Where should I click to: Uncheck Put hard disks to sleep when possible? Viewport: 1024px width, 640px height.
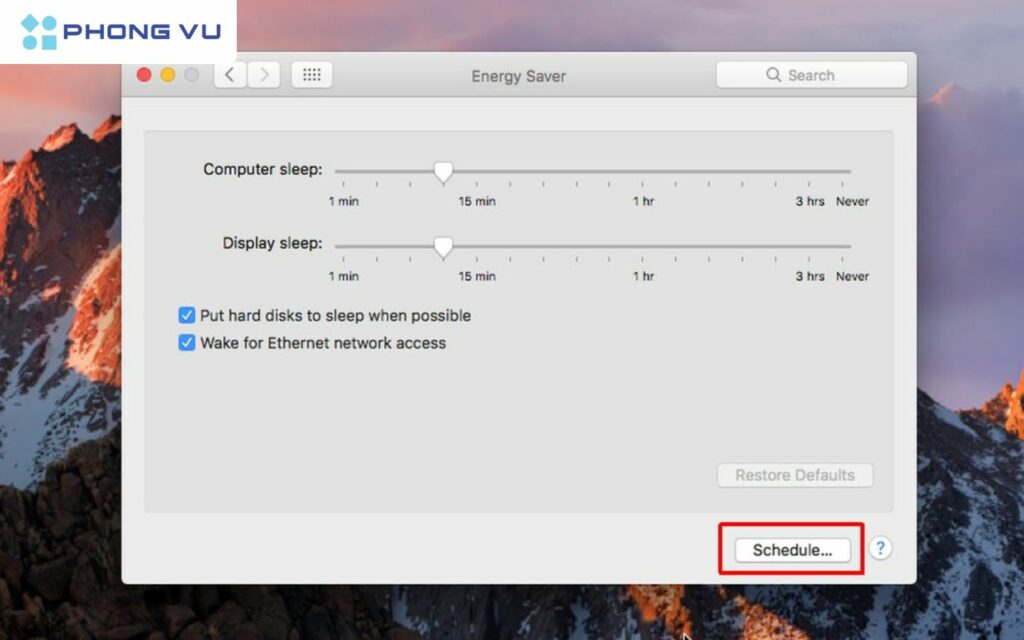tap(187, 315)
